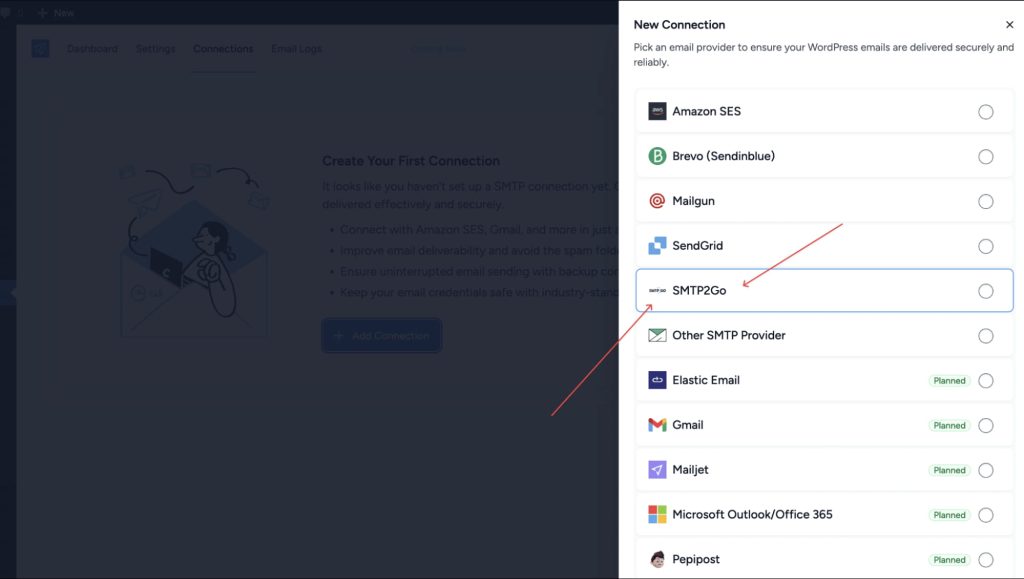Click the Amazon SES logo icon
The image size is (1024, 579).
coord(657,111)
